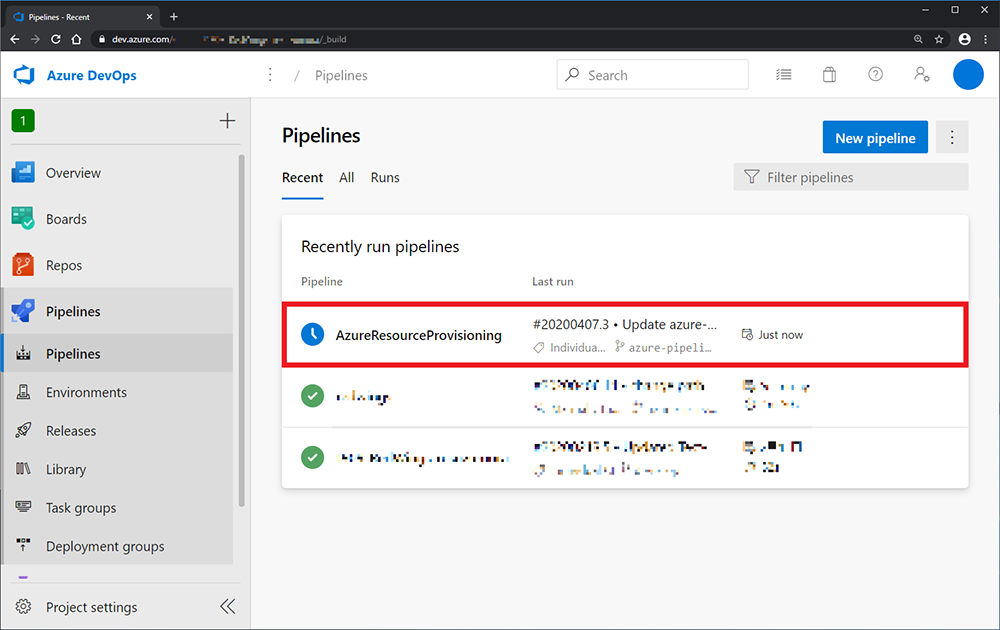1000x630 pixels.
Task: Click the Pipelines breadcrumb link
Action: (341, 75)
